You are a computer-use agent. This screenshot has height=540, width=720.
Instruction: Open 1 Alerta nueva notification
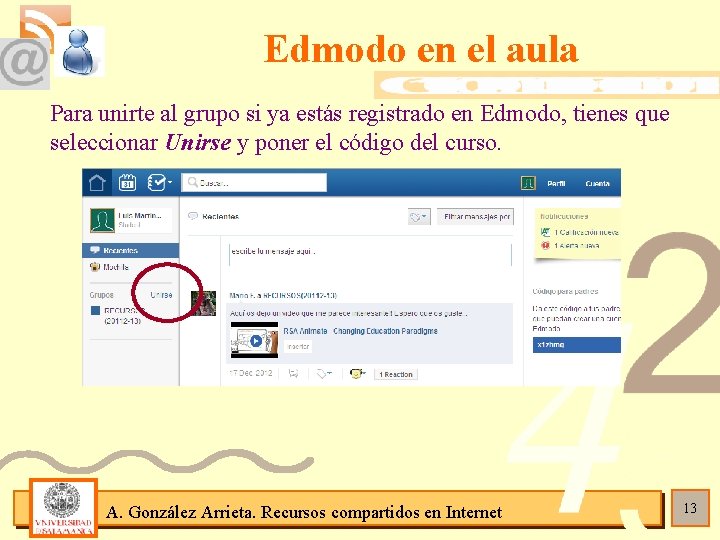click(x=576, y=246)
